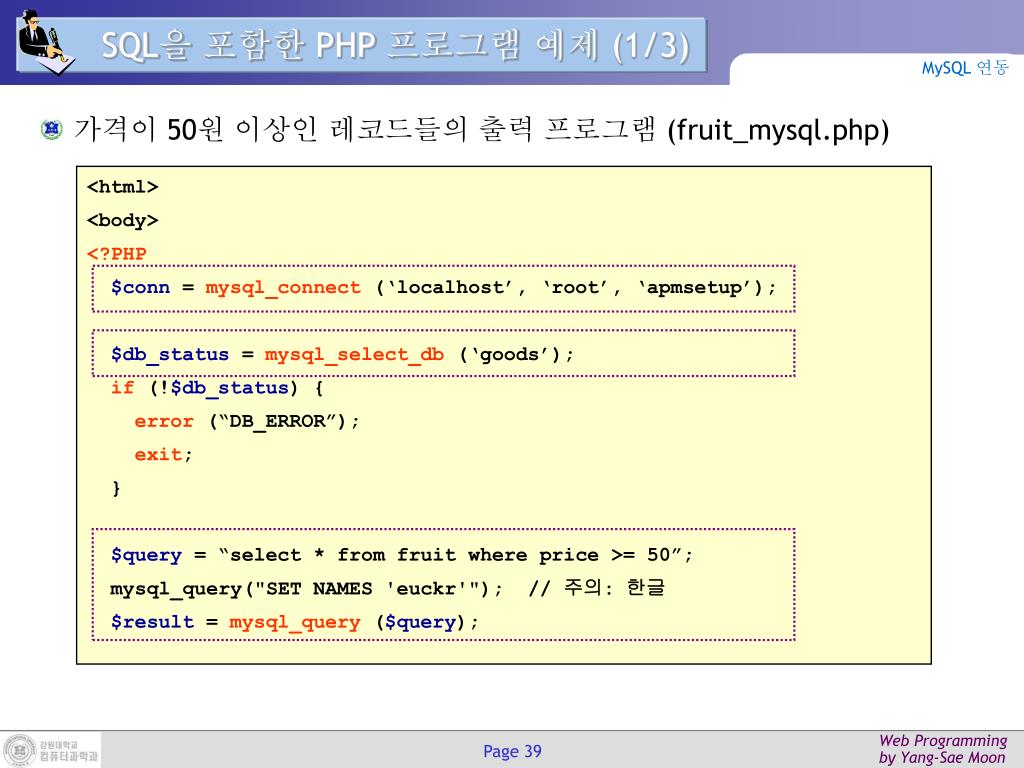Click the '<body>' line in code

tap(123, 221)
